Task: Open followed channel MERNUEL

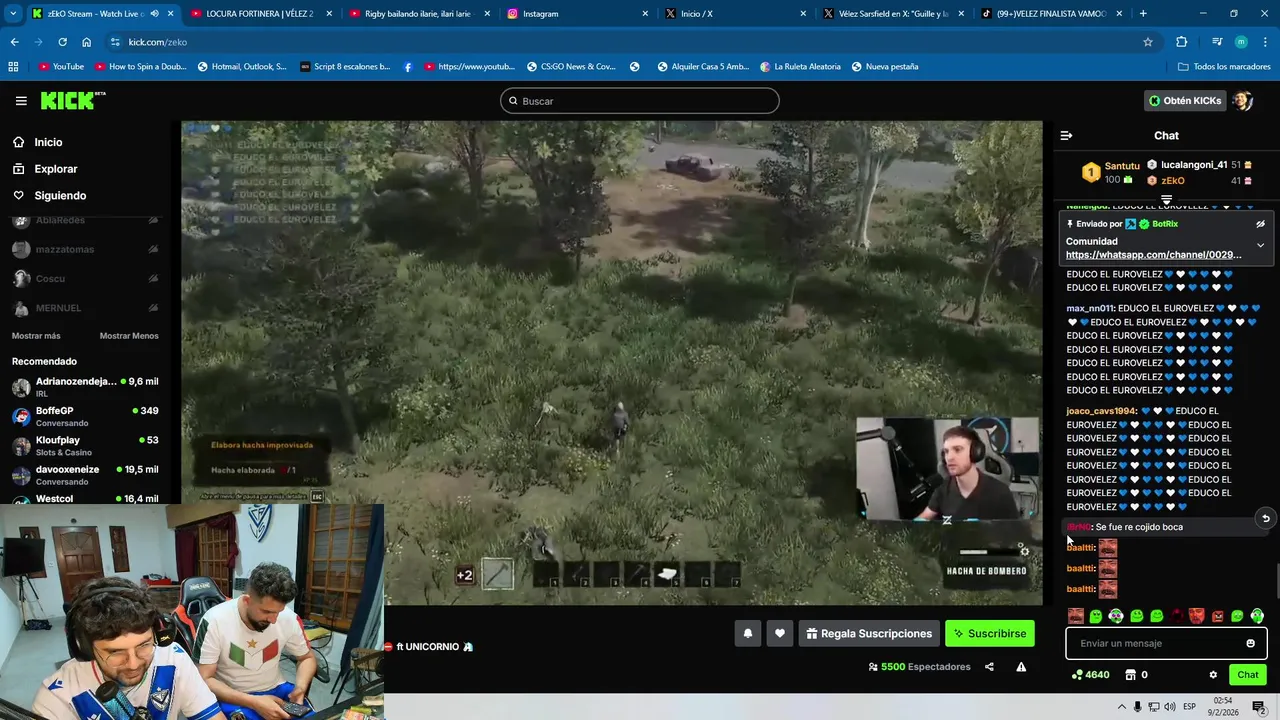Action: pyautogui.click(x=85, y=308)
